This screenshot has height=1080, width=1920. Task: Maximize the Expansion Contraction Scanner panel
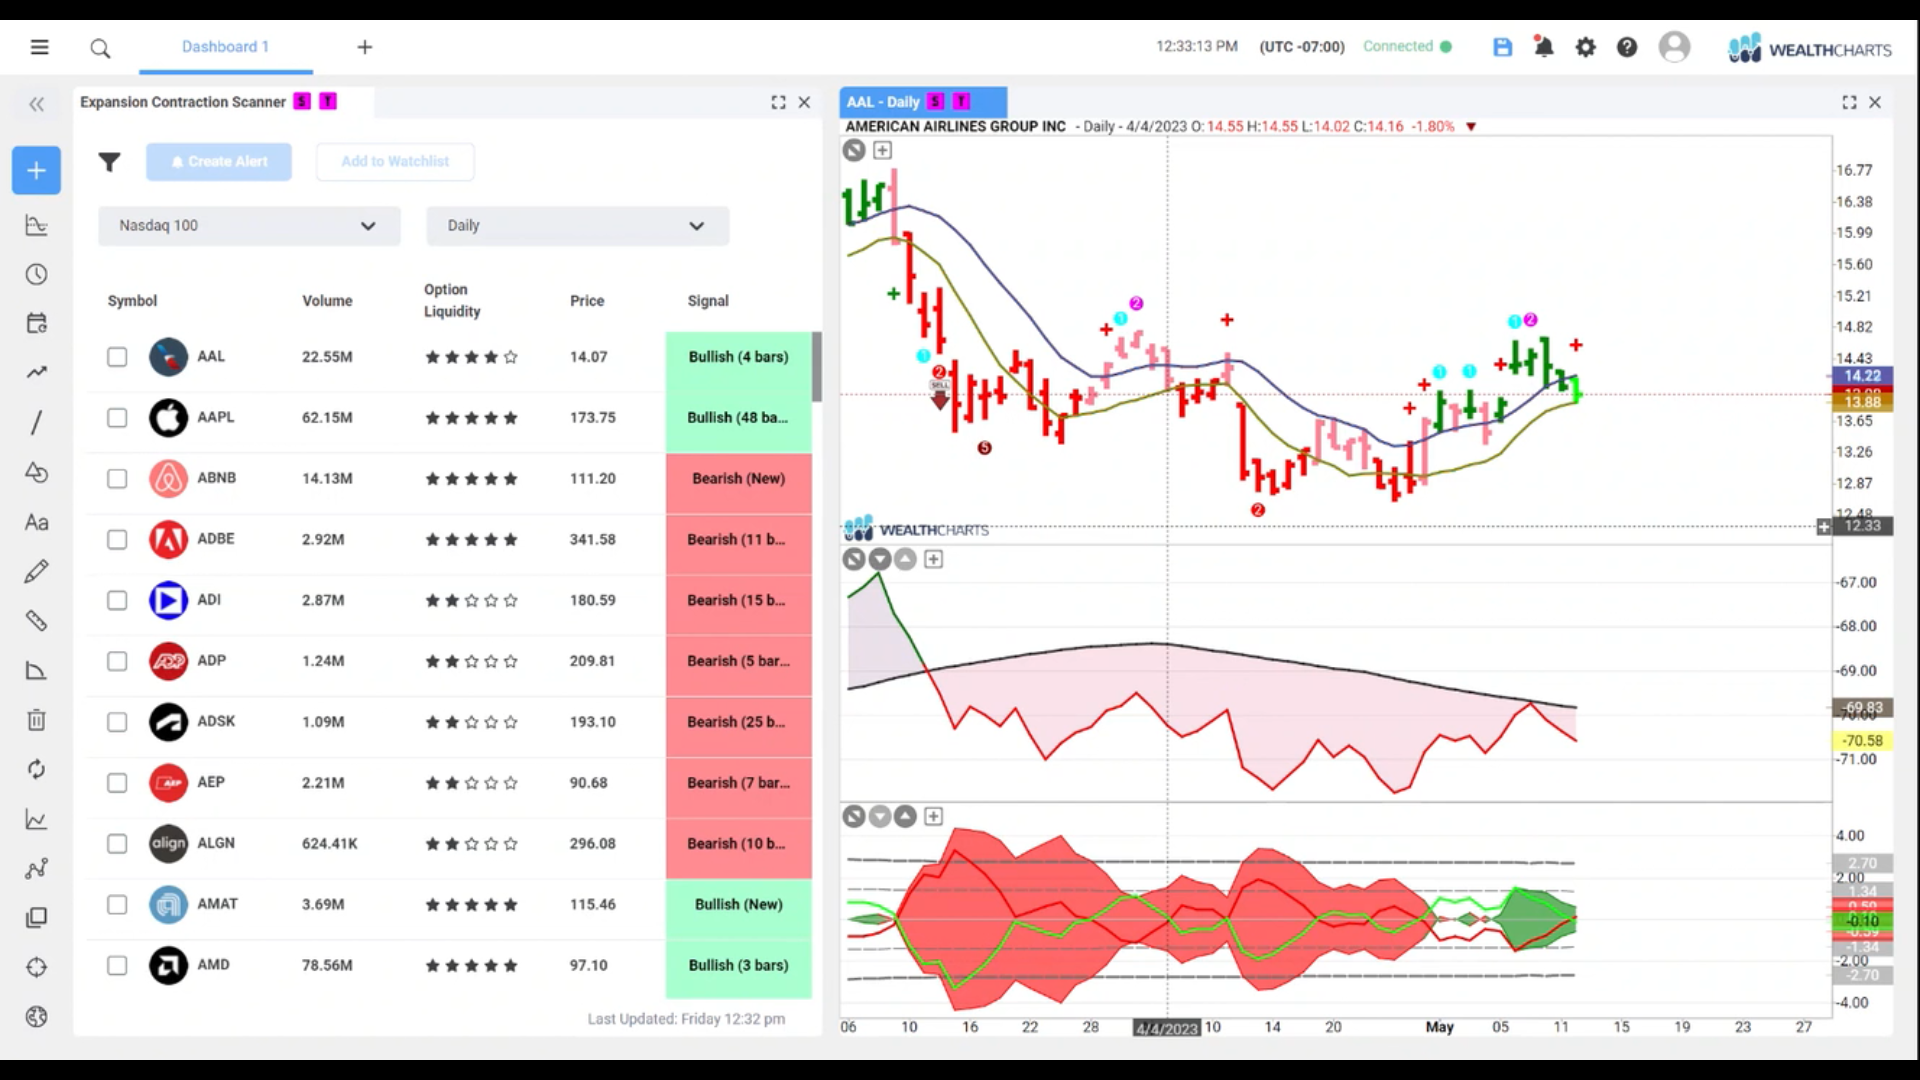click(x=778, y=102)
